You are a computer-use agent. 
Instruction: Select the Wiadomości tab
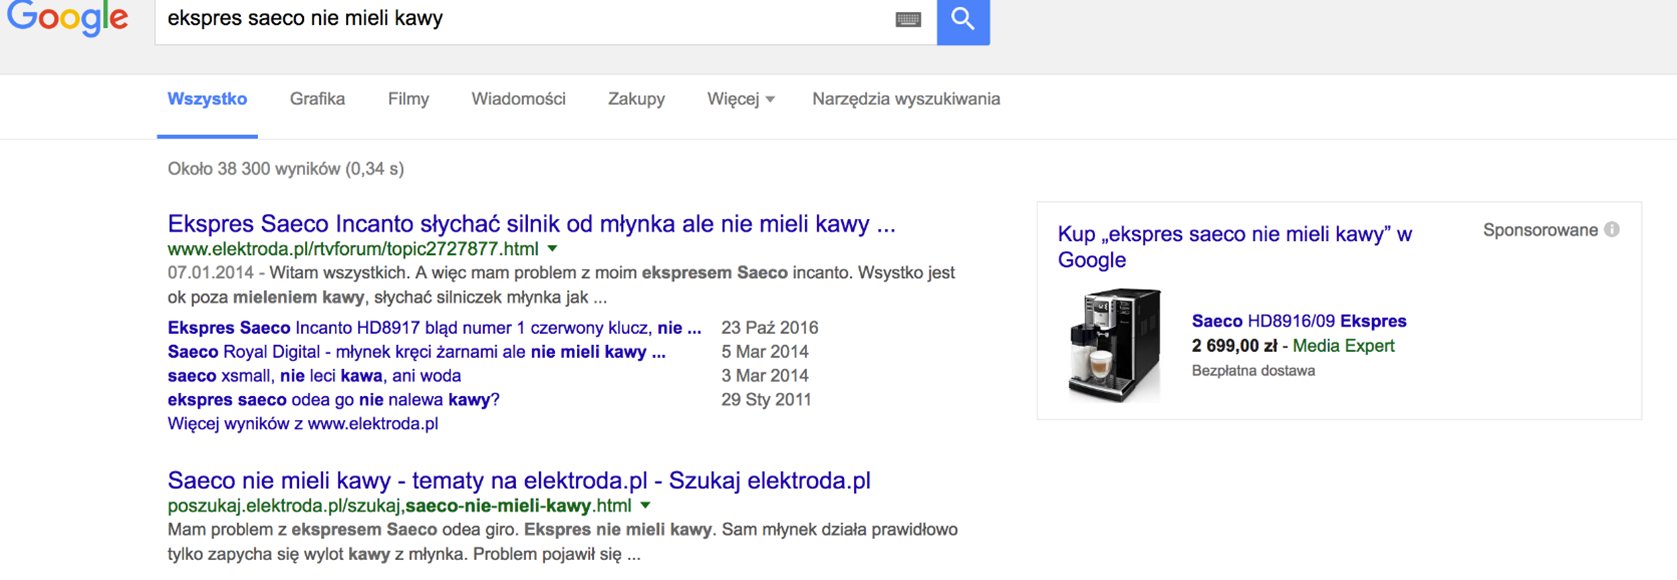click(x=518, y=99)
